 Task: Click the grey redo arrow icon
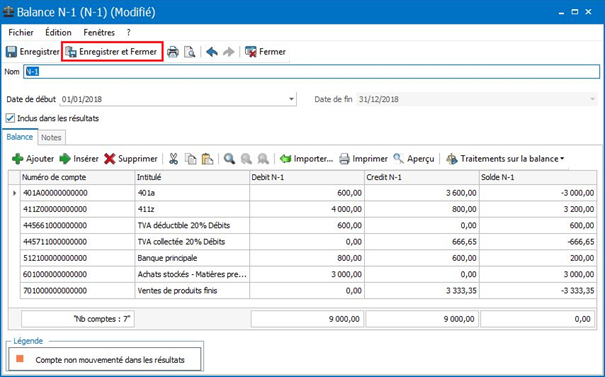(229, 52)
